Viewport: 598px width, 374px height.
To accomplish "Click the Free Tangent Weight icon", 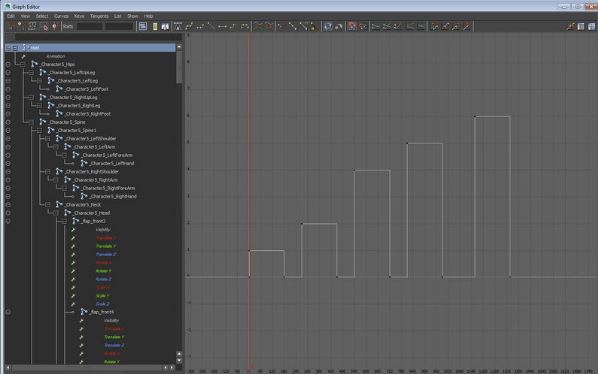I will click(x=303, y=26).
